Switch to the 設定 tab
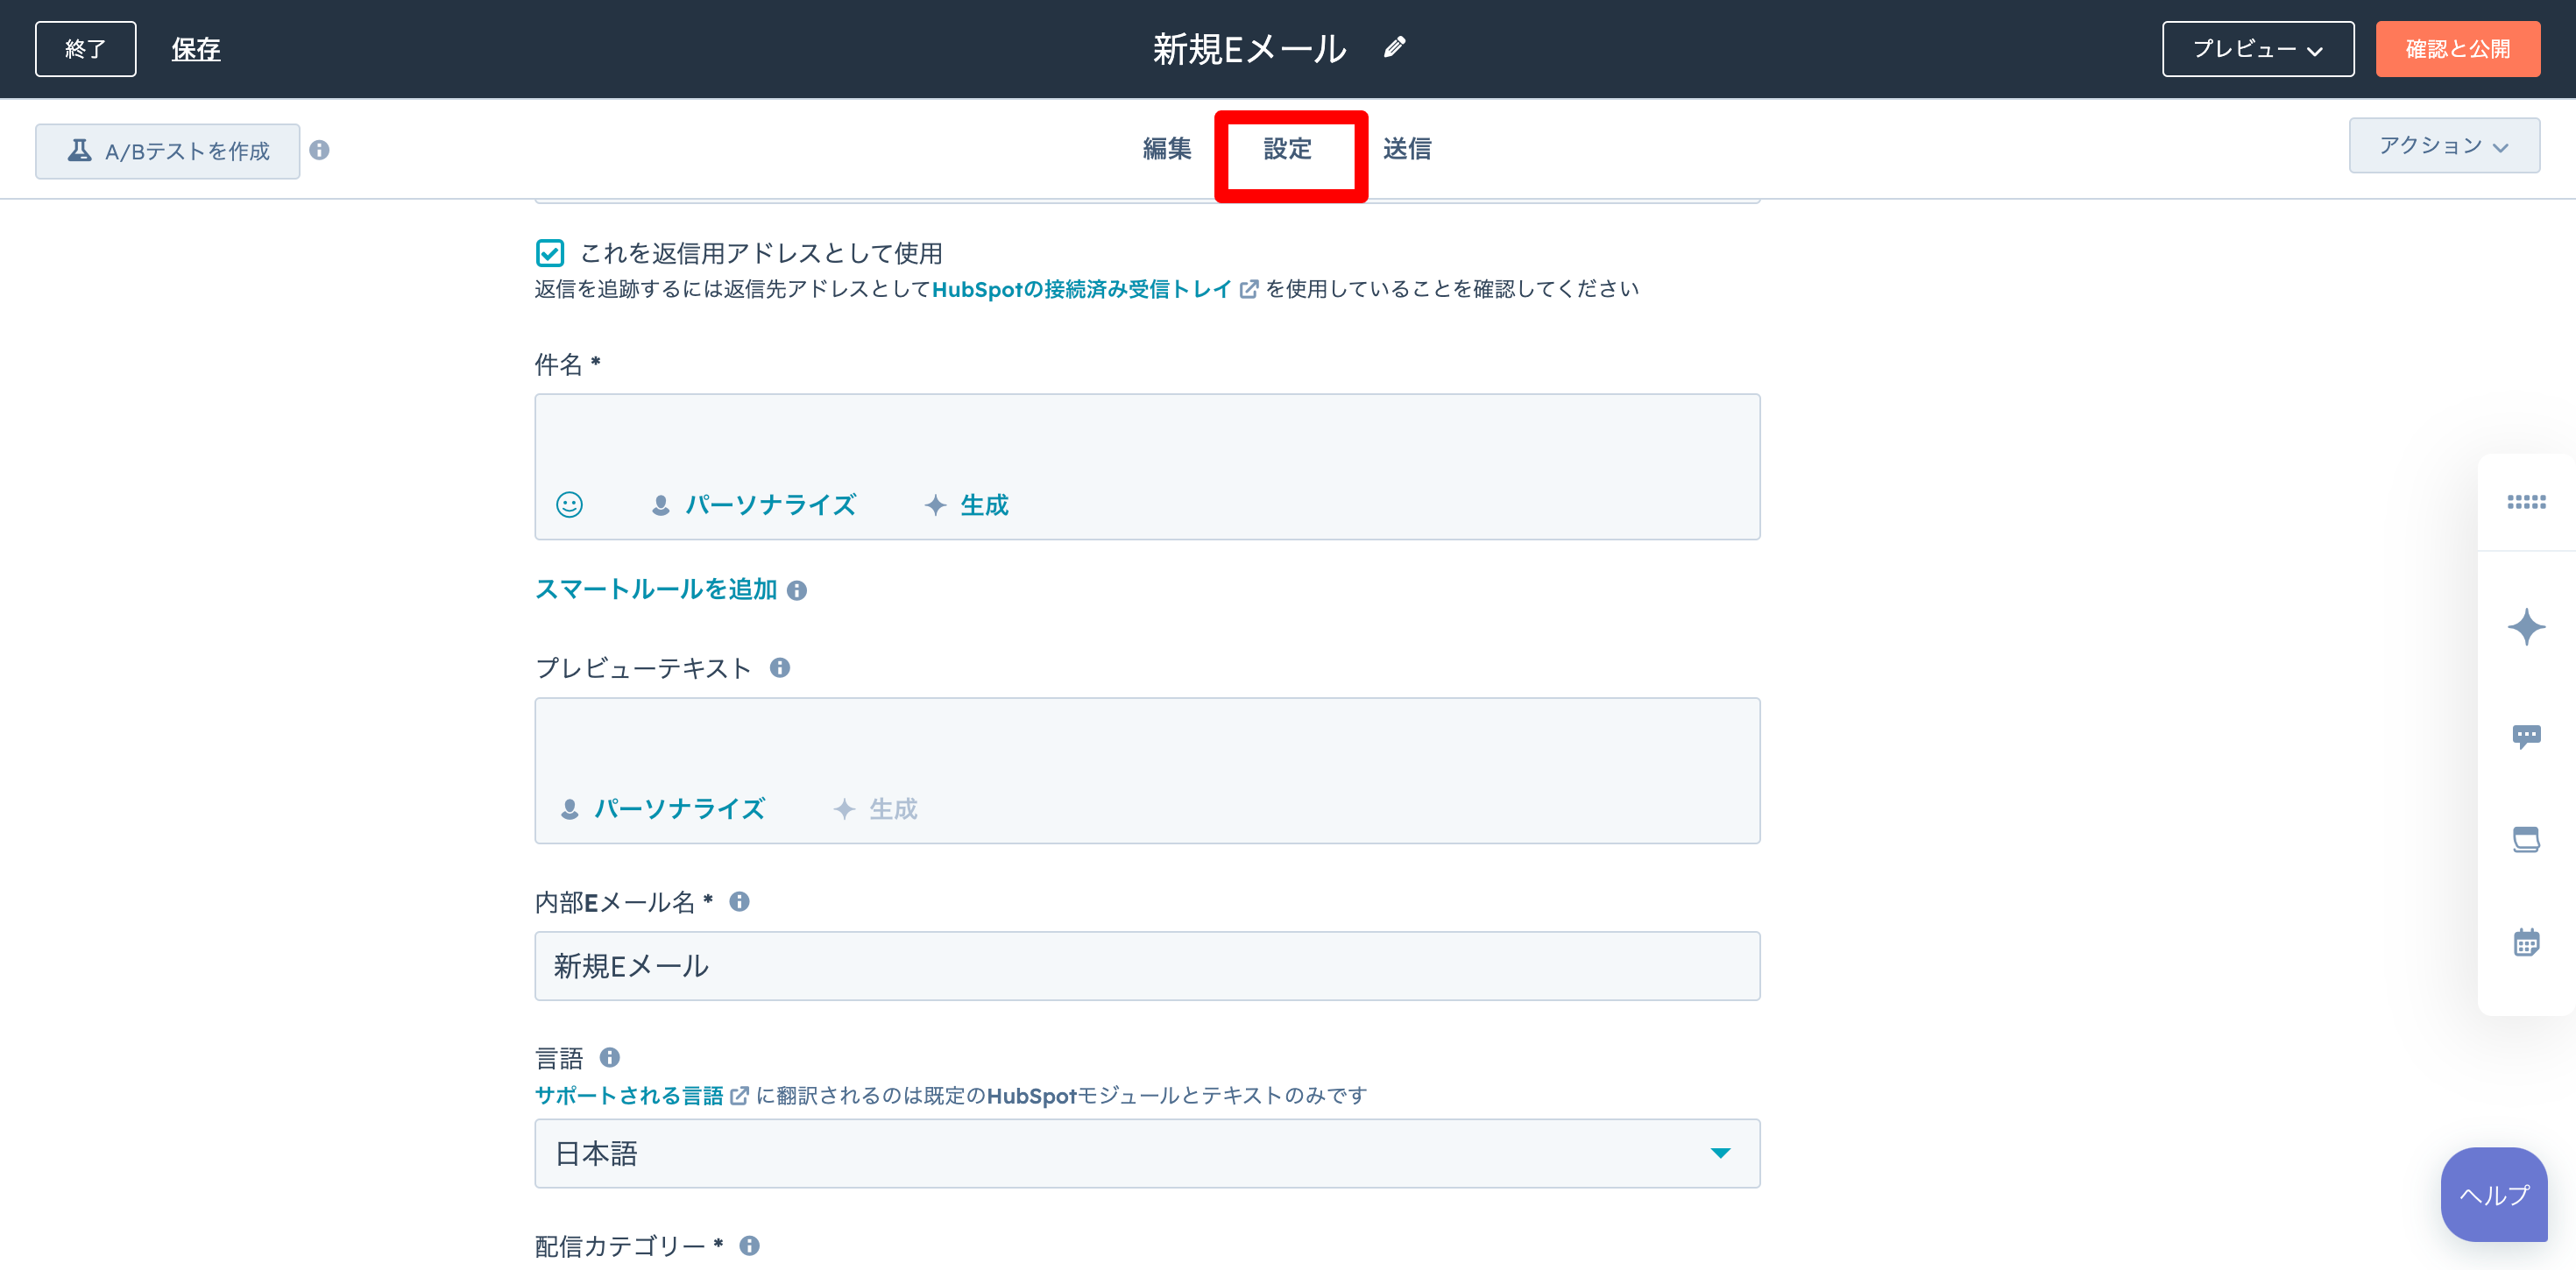Viewport: 2576px width, 1270px height. [1287, 149]
